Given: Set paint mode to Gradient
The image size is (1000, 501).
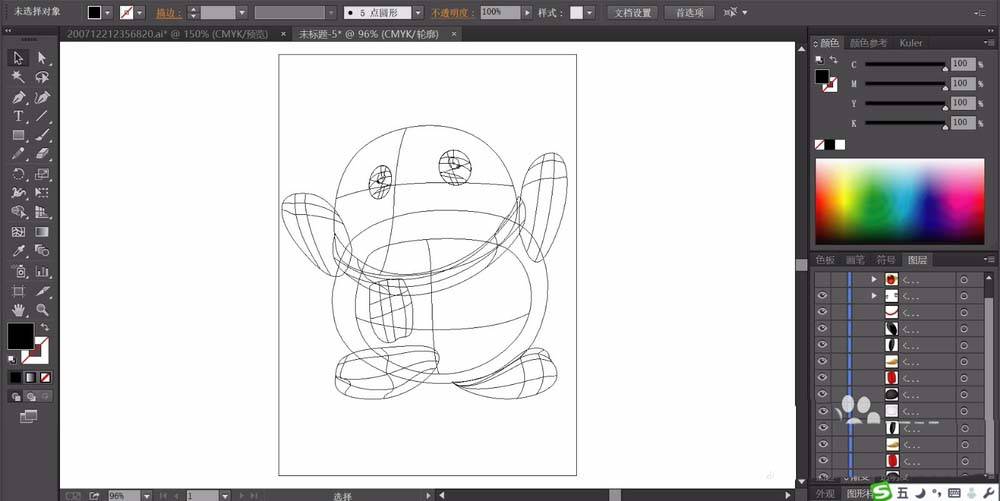Looking at the screenshot, I should (x=30, y=378).
